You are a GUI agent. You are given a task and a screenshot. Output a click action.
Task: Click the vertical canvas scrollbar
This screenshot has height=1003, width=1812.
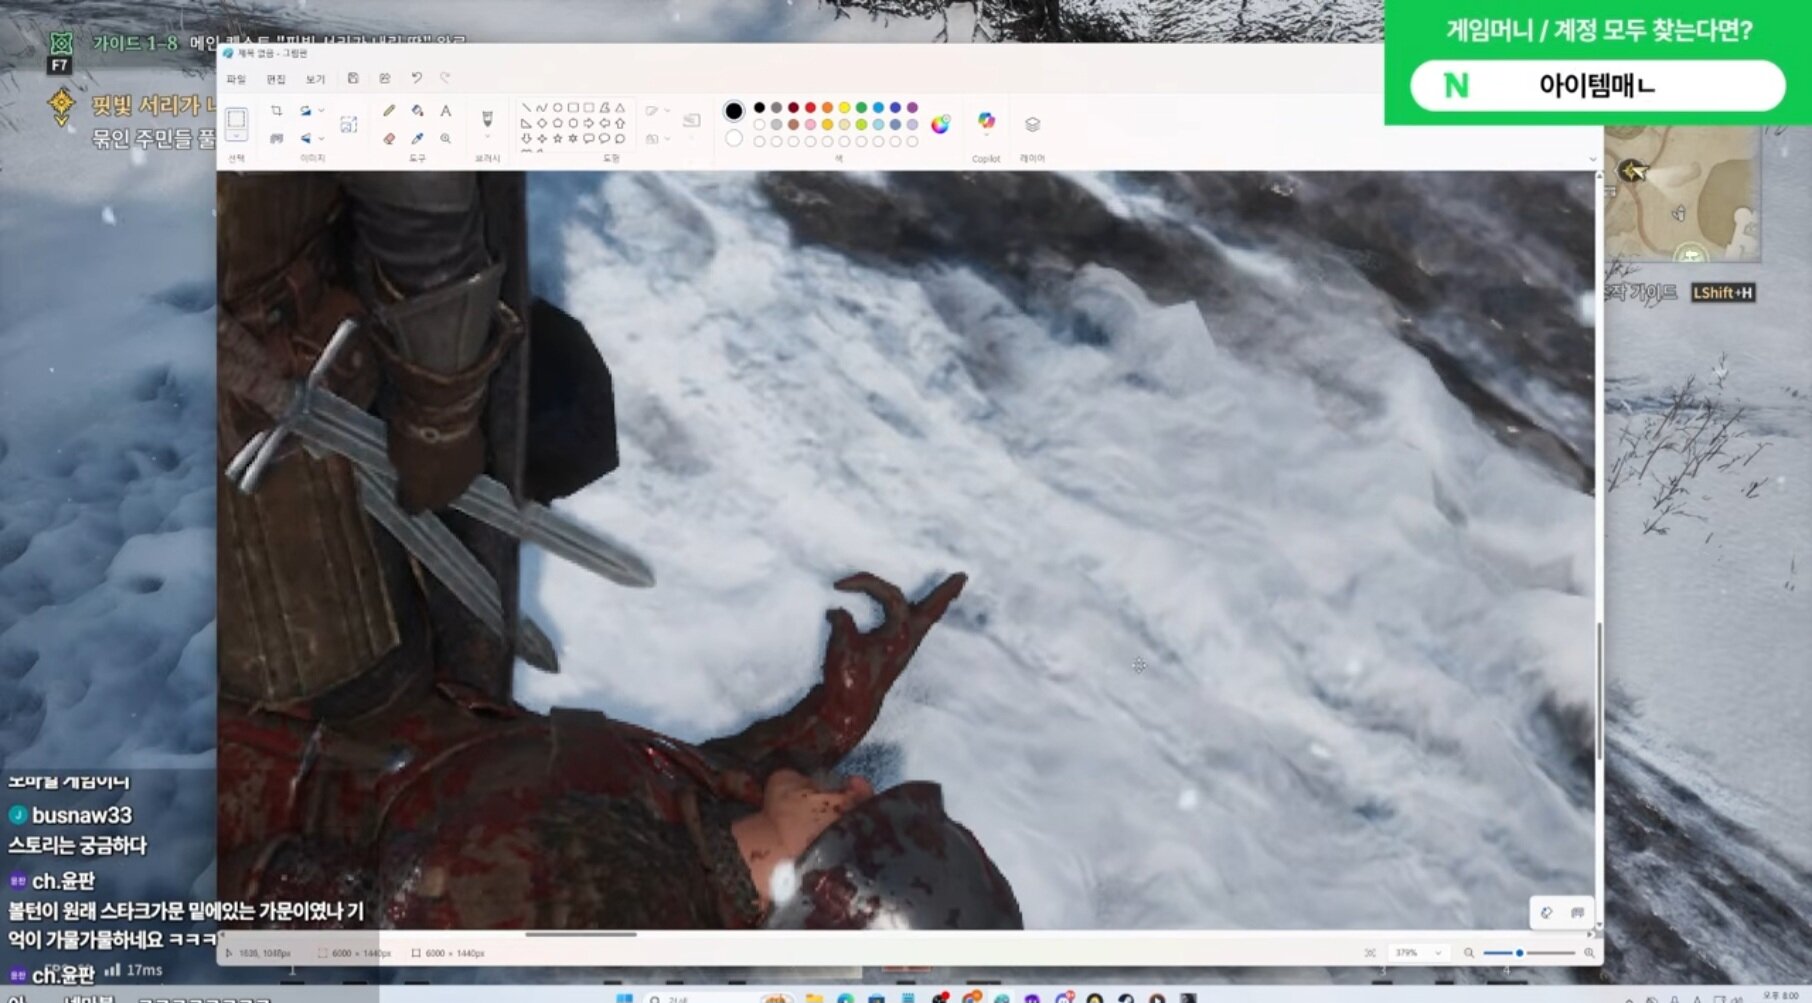pos(1598,690)
